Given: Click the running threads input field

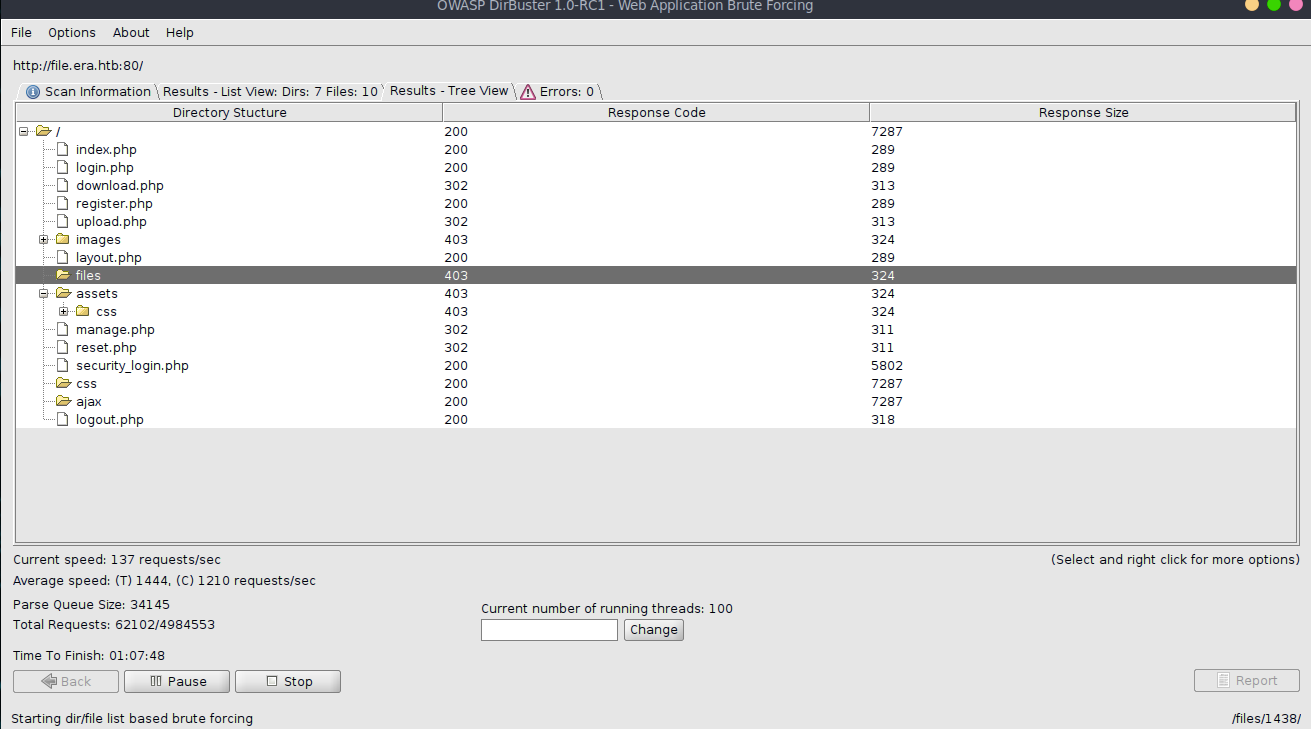Looking at the screenshot, I should click(549, 630).
